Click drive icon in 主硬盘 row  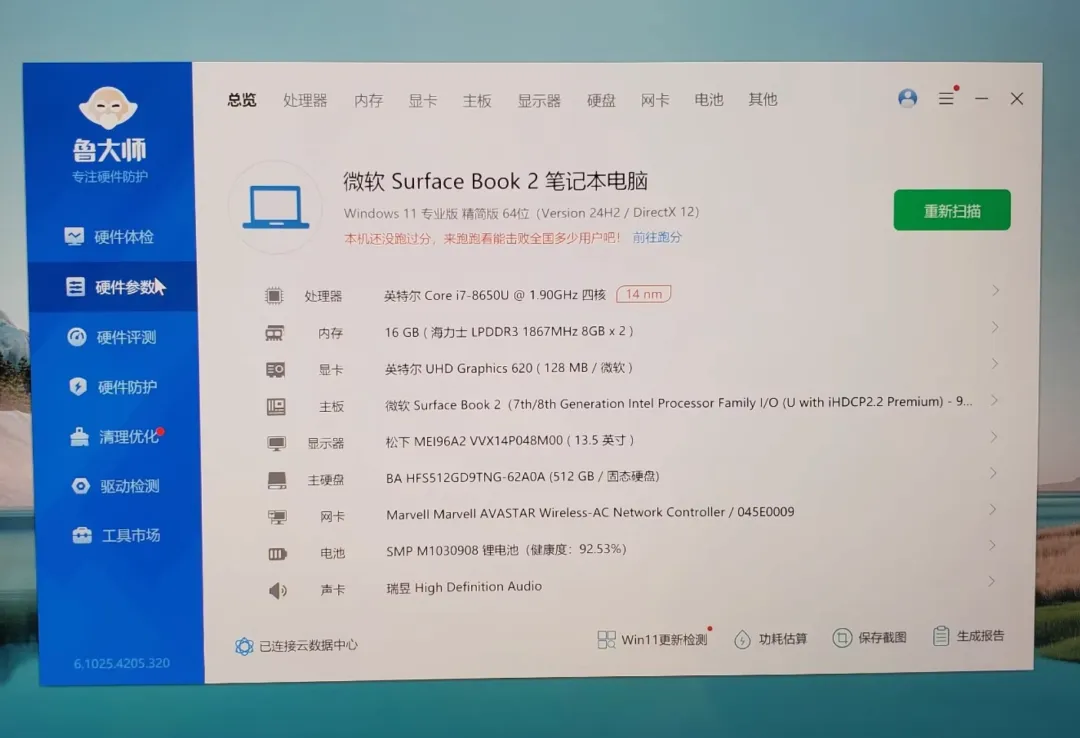tap(277, 480)
